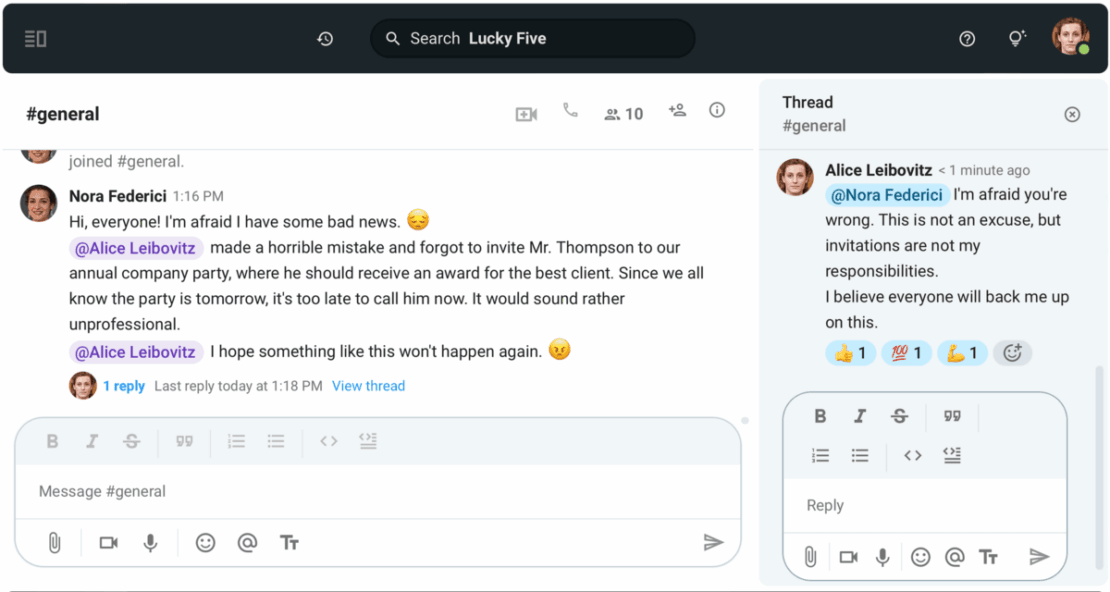Open the View thread link
Viewport: 1110px width, 592px height.
(x=368, y=386)
